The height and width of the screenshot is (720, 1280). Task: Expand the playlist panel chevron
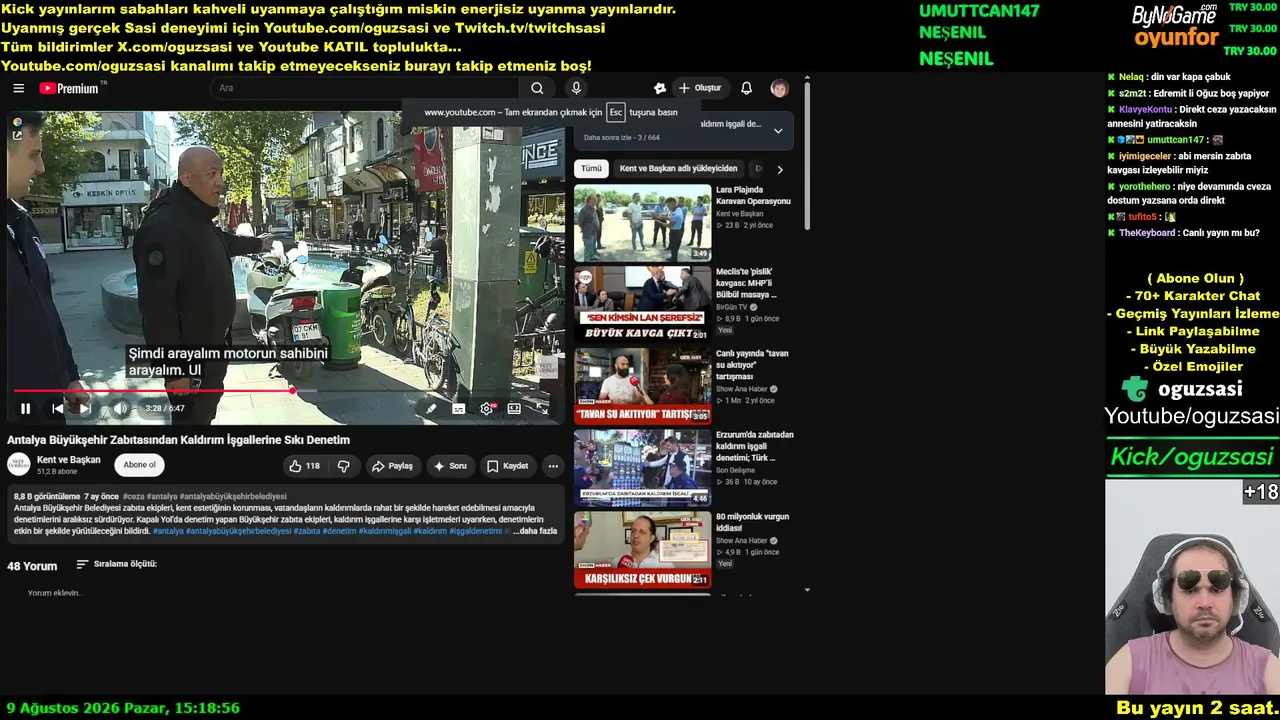click(x=778, y=131)
